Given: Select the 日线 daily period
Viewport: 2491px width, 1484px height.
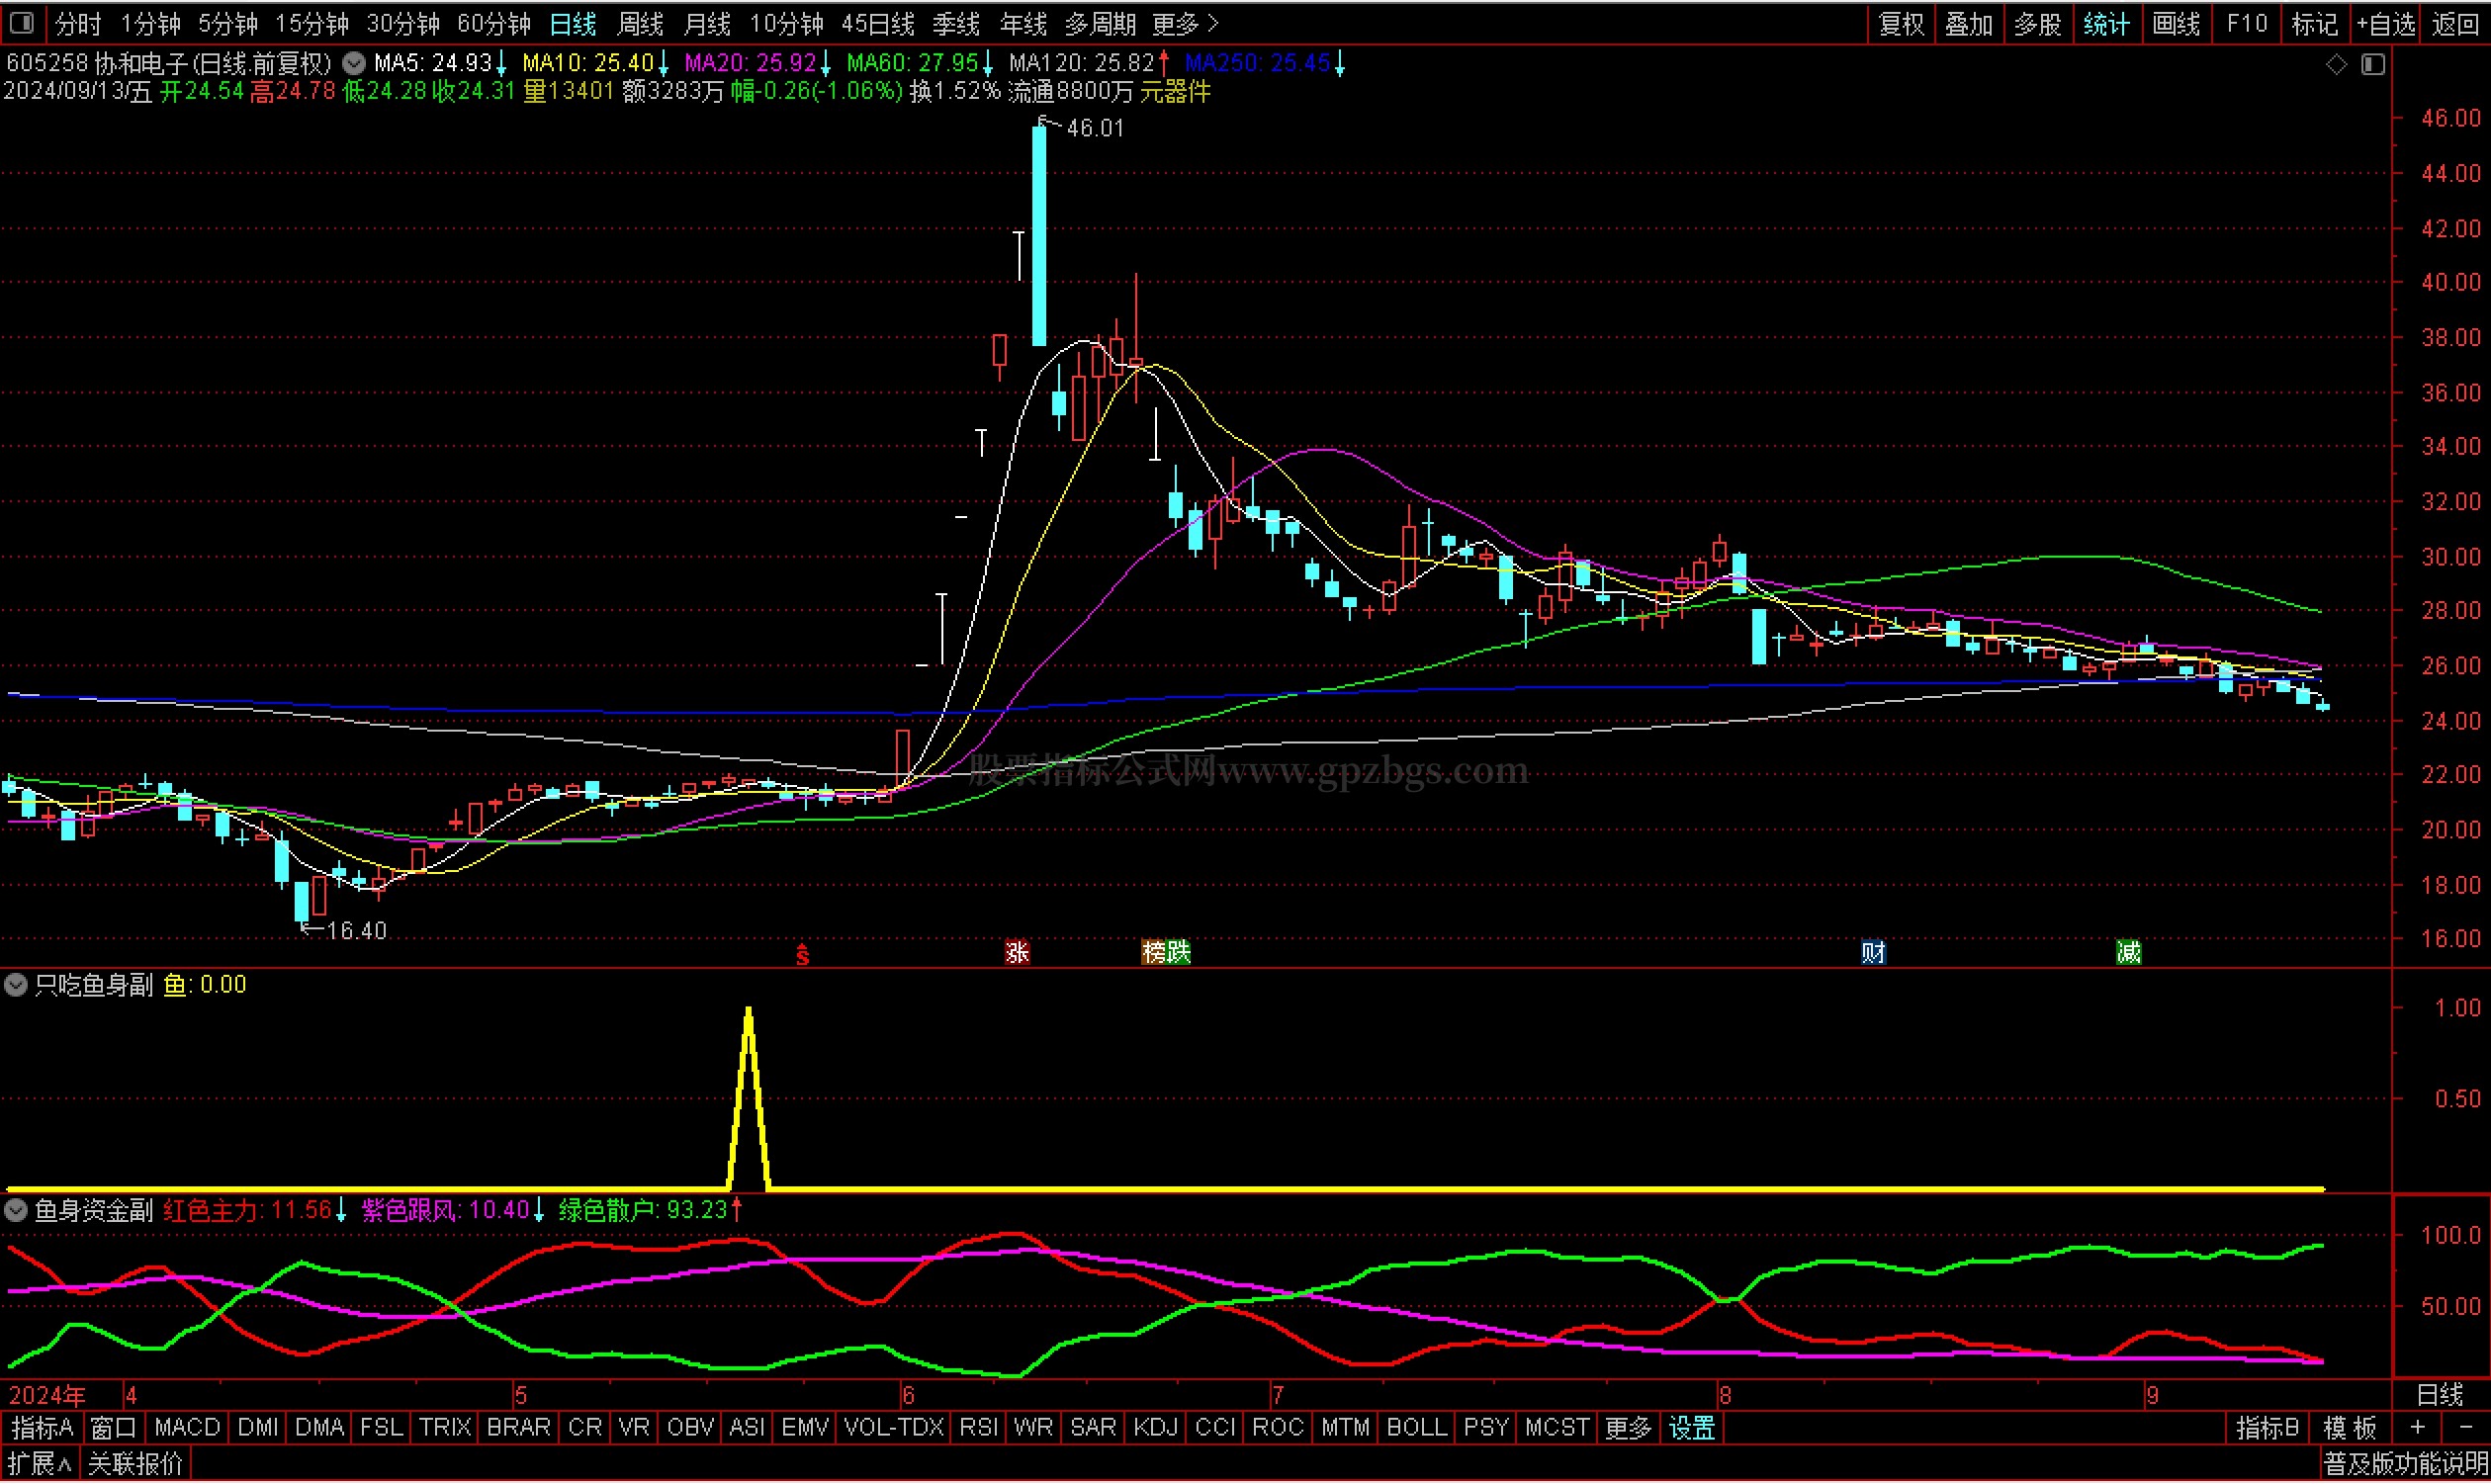Looking at the screenshot, I should 573,23.
